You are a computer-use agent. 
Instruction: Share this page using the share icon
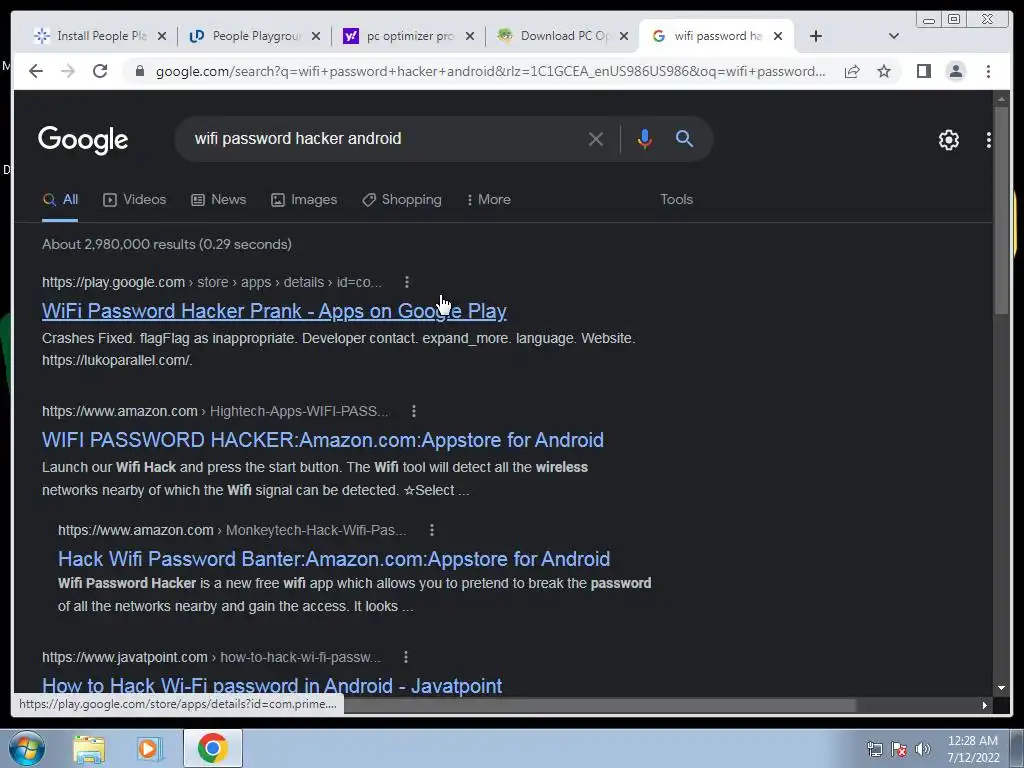point(852,71)
